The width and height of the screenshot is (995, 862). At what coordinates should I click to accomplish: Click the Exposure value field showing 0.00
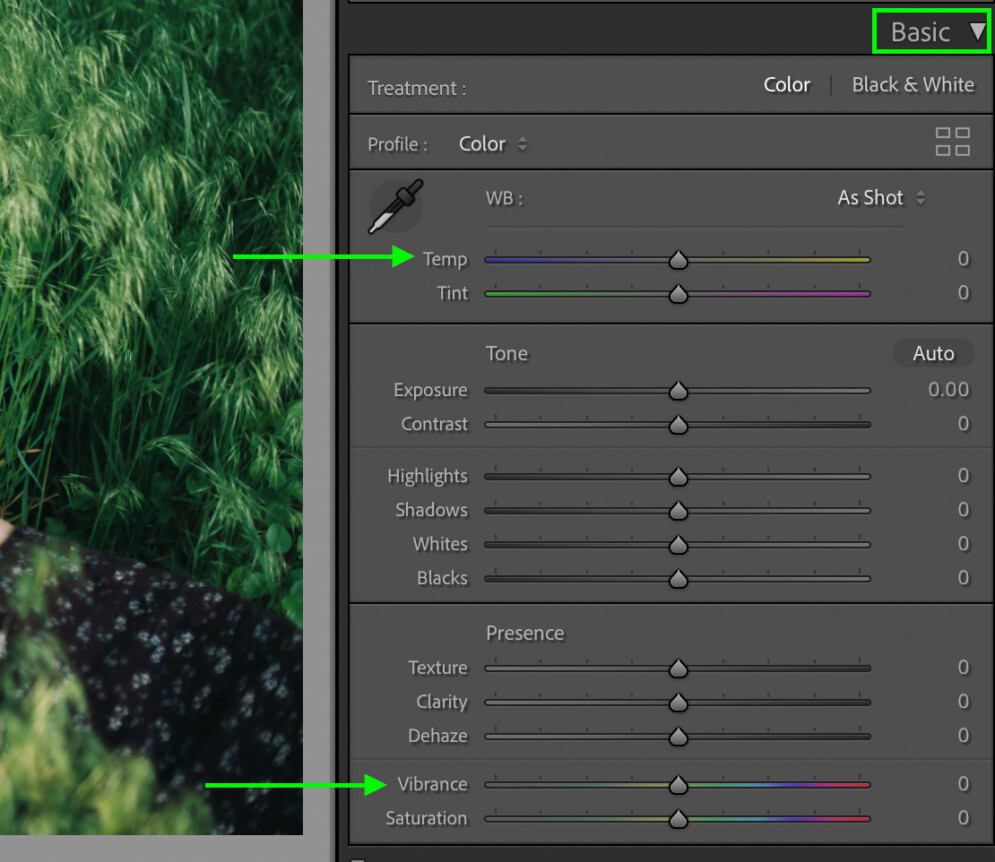949,390
